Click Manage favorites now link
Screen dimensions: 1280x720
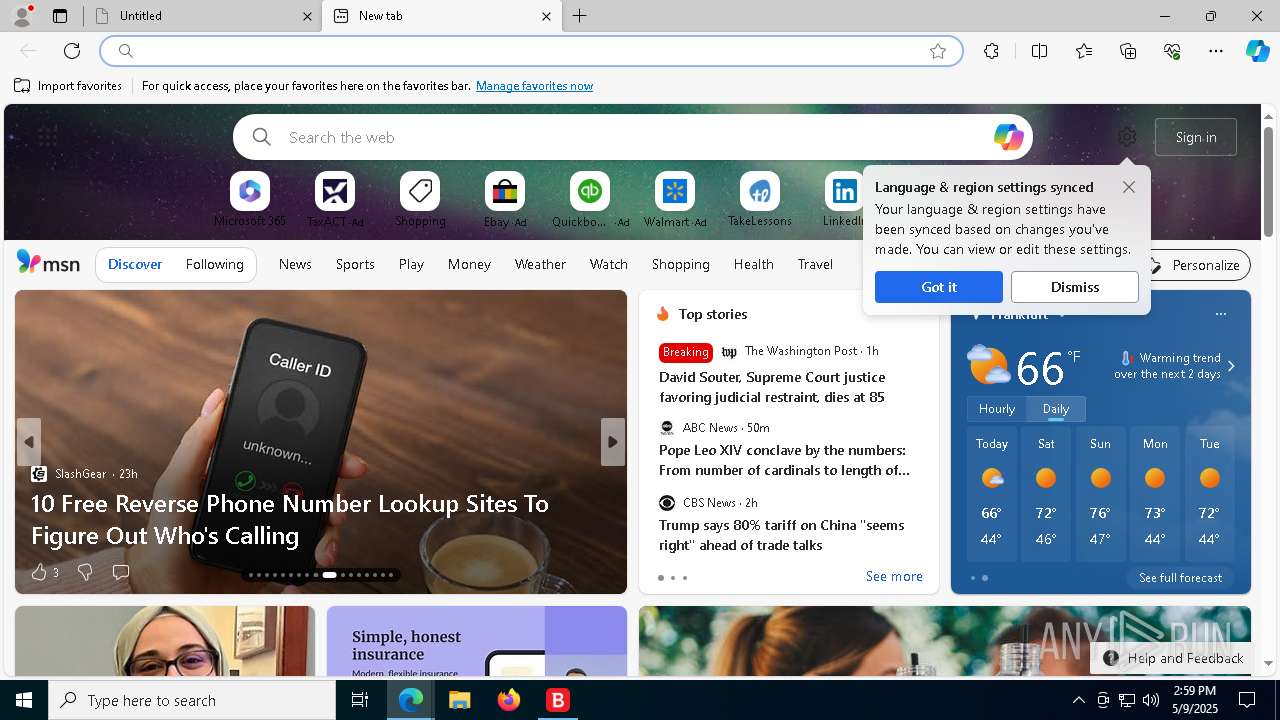click(534, 86)
